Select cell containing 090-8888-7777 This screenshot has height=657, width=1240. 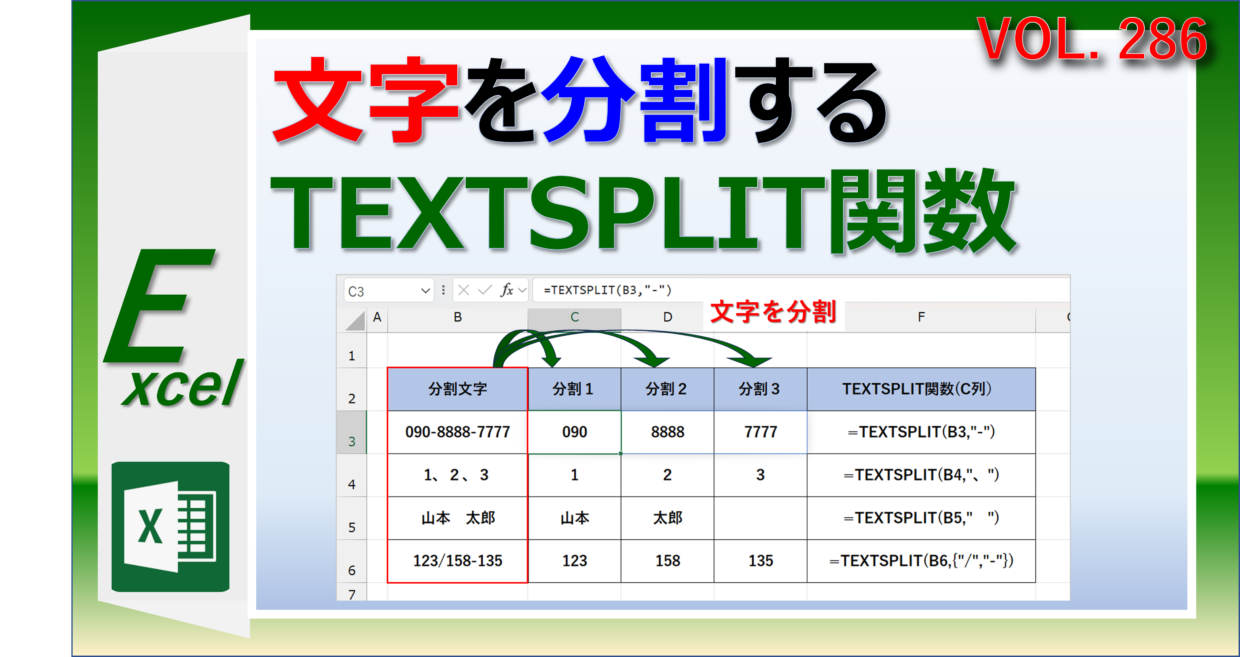coord(458,432)
